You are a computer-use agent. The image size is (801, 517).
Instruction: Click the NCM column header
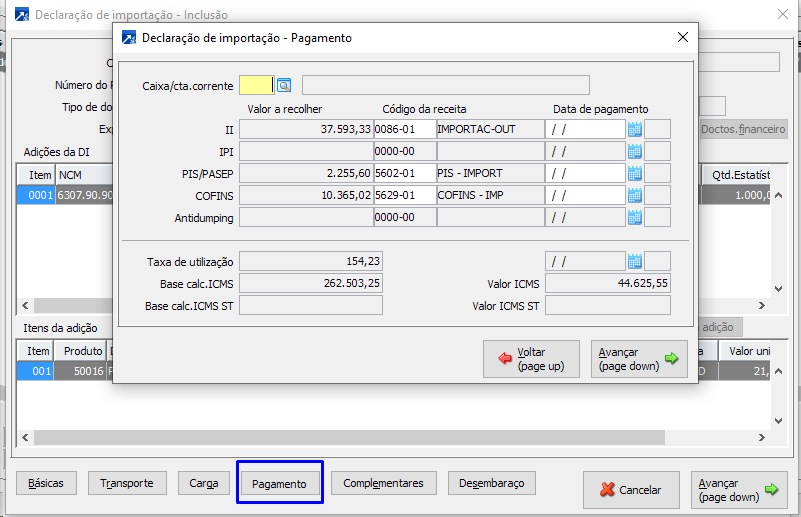coord(83,175)
